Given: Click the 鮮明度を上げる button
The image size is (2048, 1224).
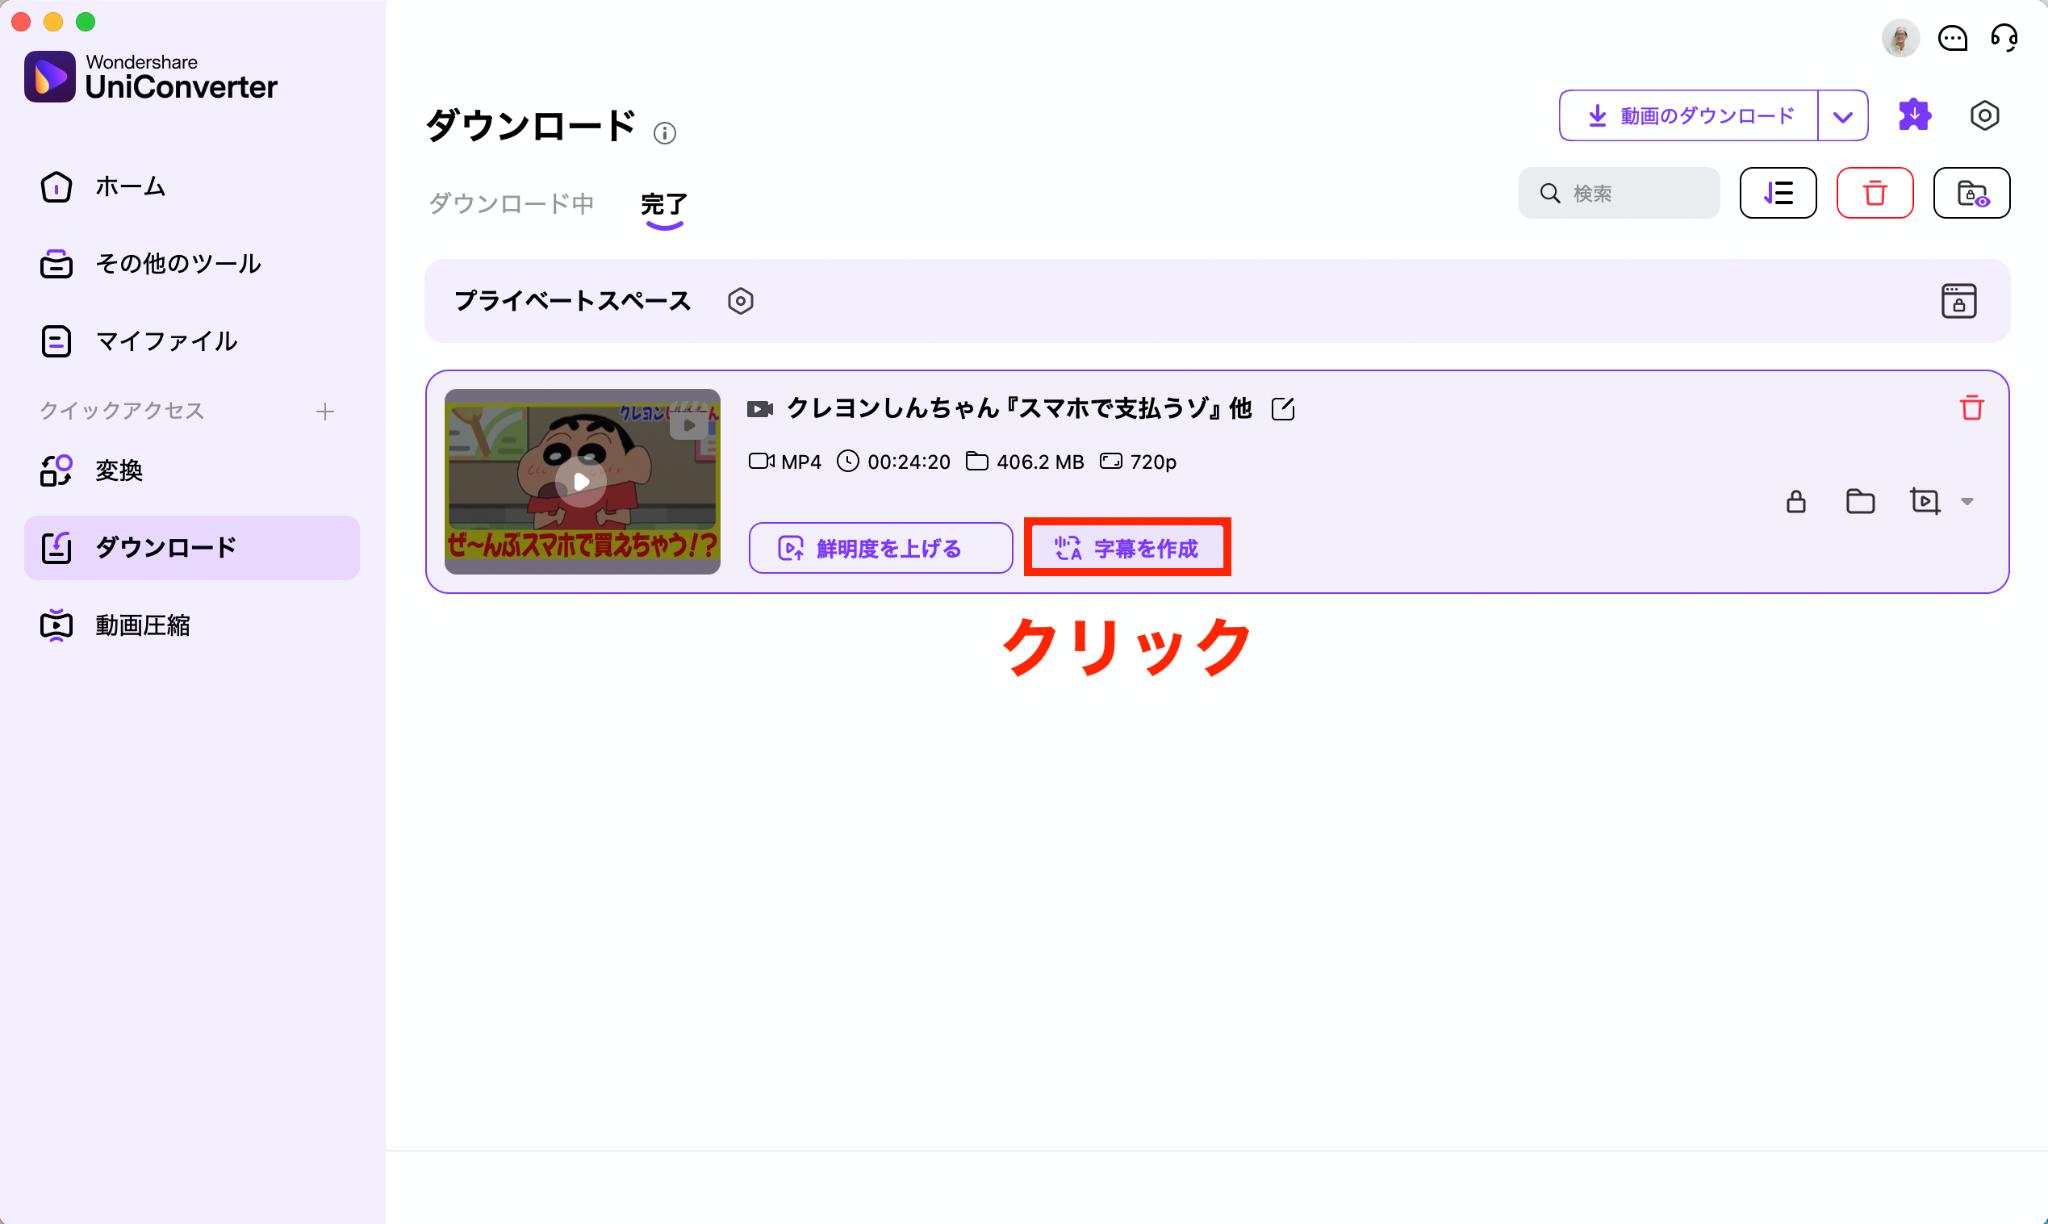Looking at the screenshot, I should tap(880, 548).
